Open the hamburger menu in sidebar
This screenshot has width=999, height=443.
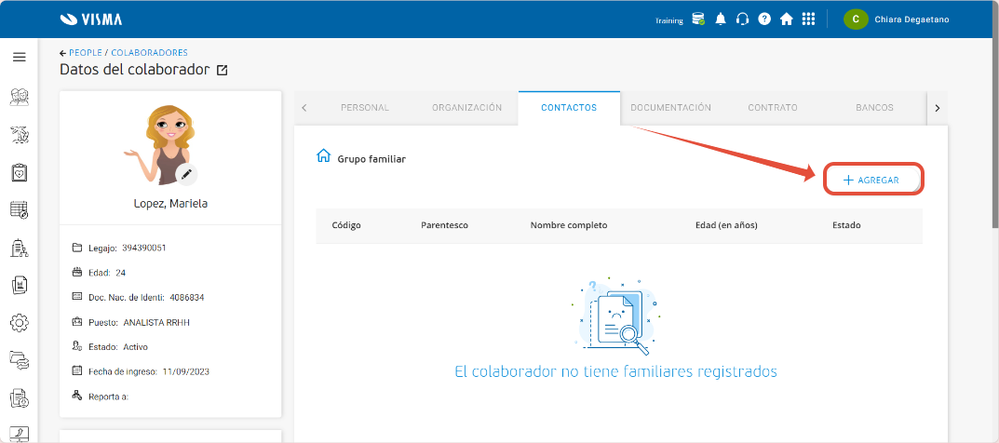[x=19, y=57]
